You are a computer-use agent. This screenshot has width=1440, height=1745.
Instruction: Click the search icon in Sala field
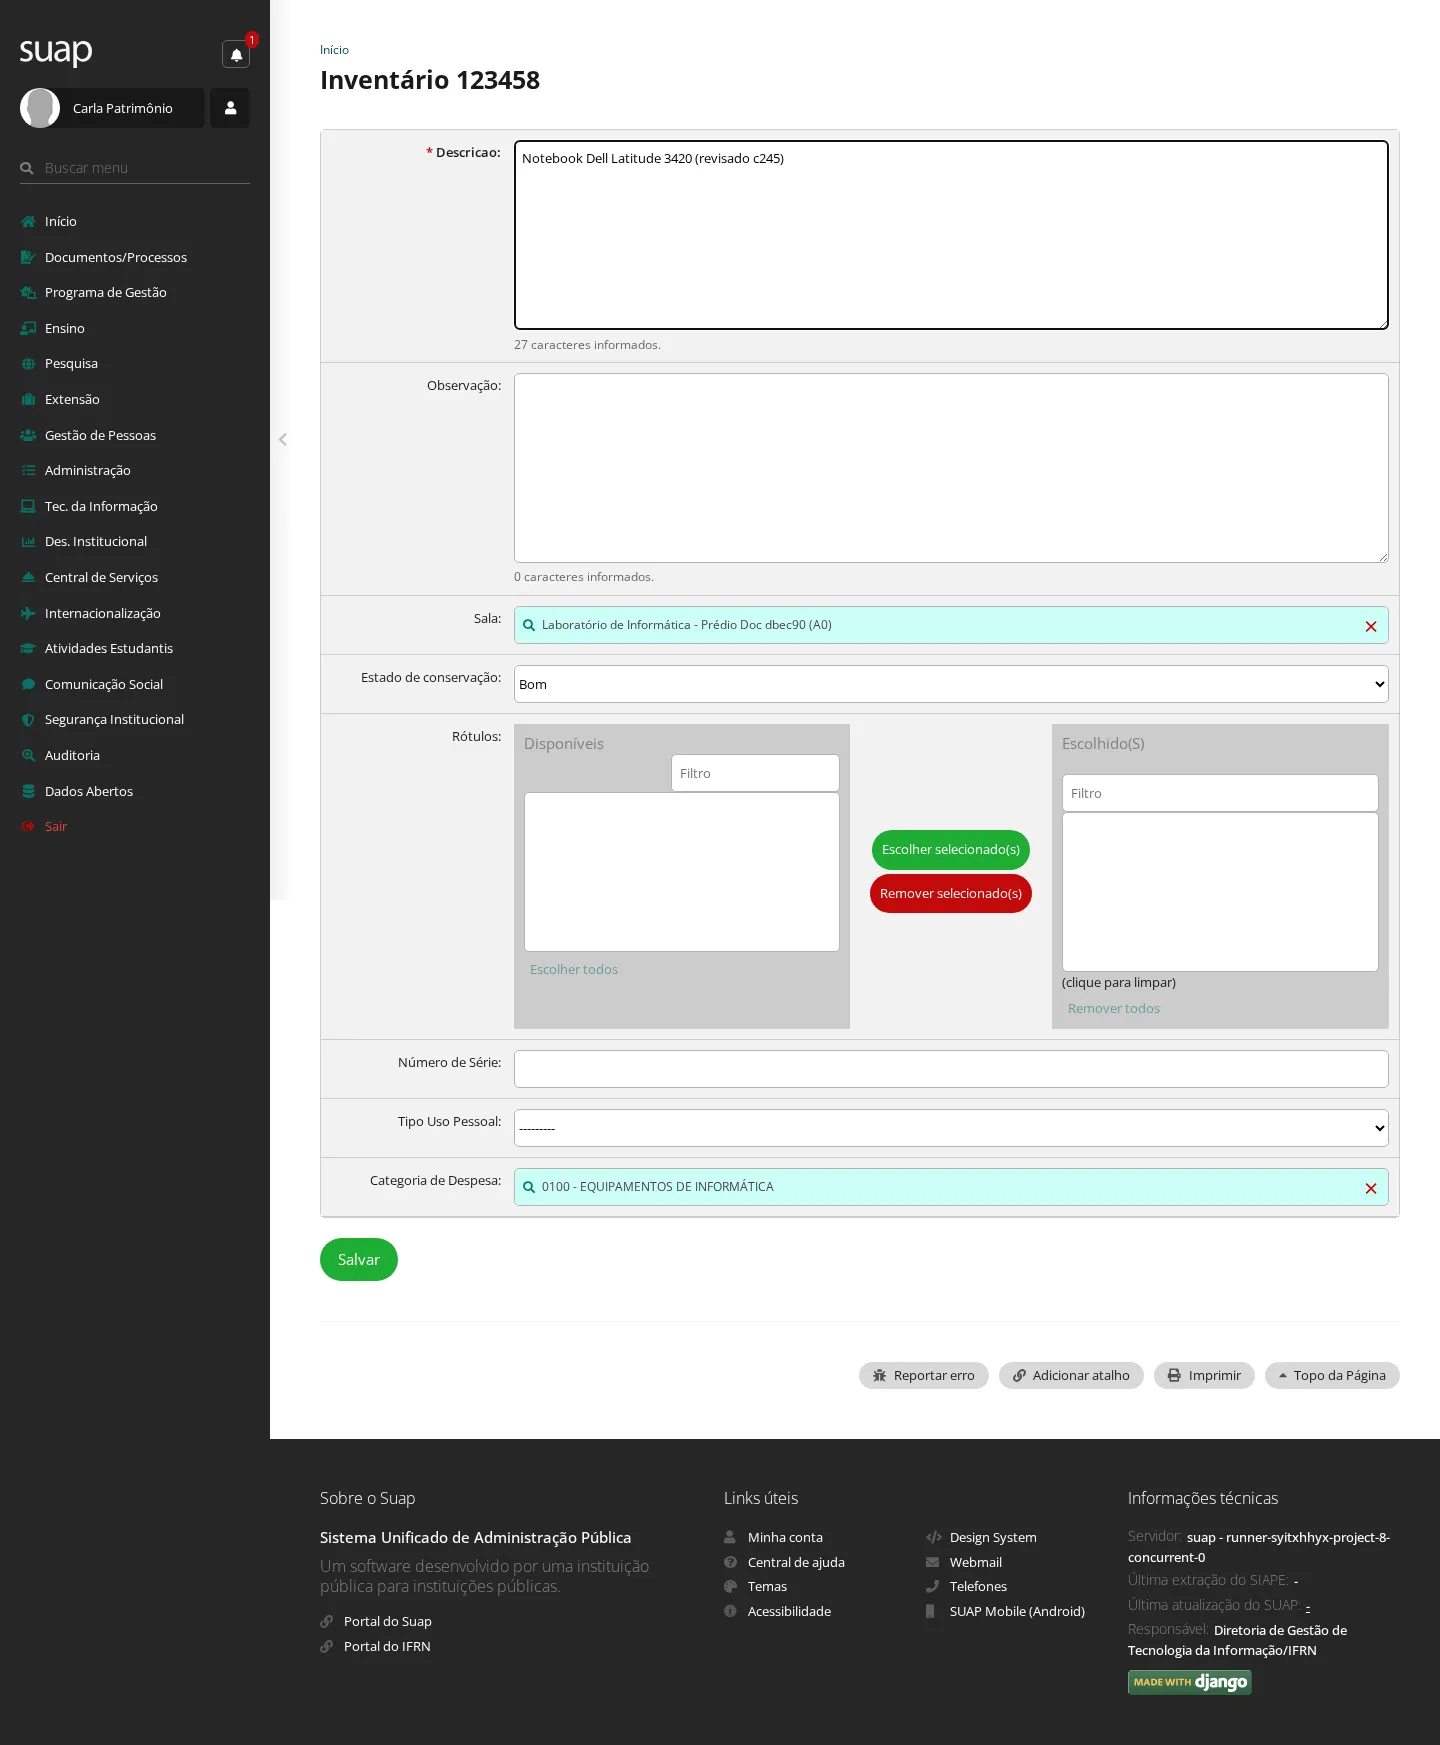pyautogui.click(x=529, y=625)
